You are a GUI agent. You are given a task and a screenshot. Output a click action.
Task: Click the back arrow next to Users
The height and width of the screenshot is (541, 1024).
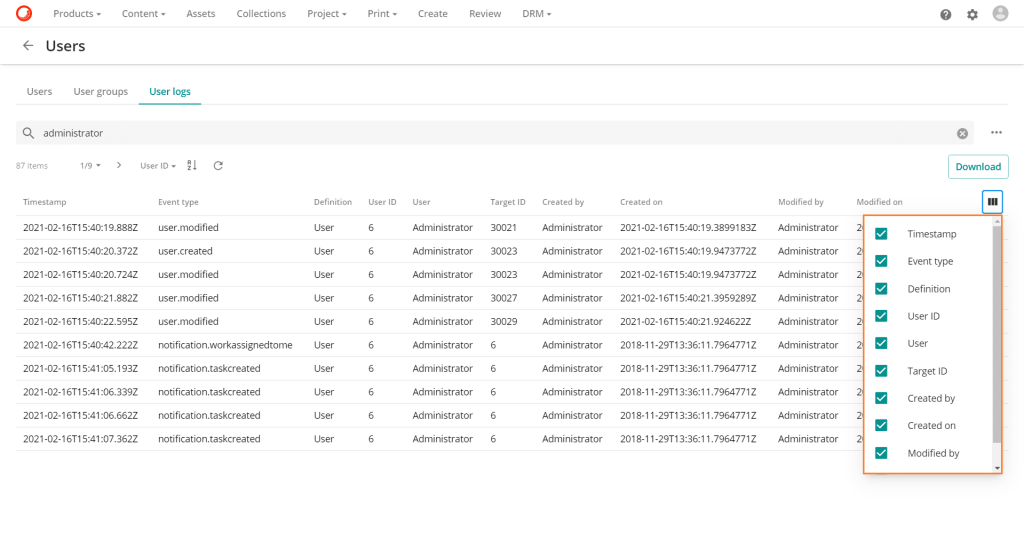pyautogui.click(x=28, y=46)
